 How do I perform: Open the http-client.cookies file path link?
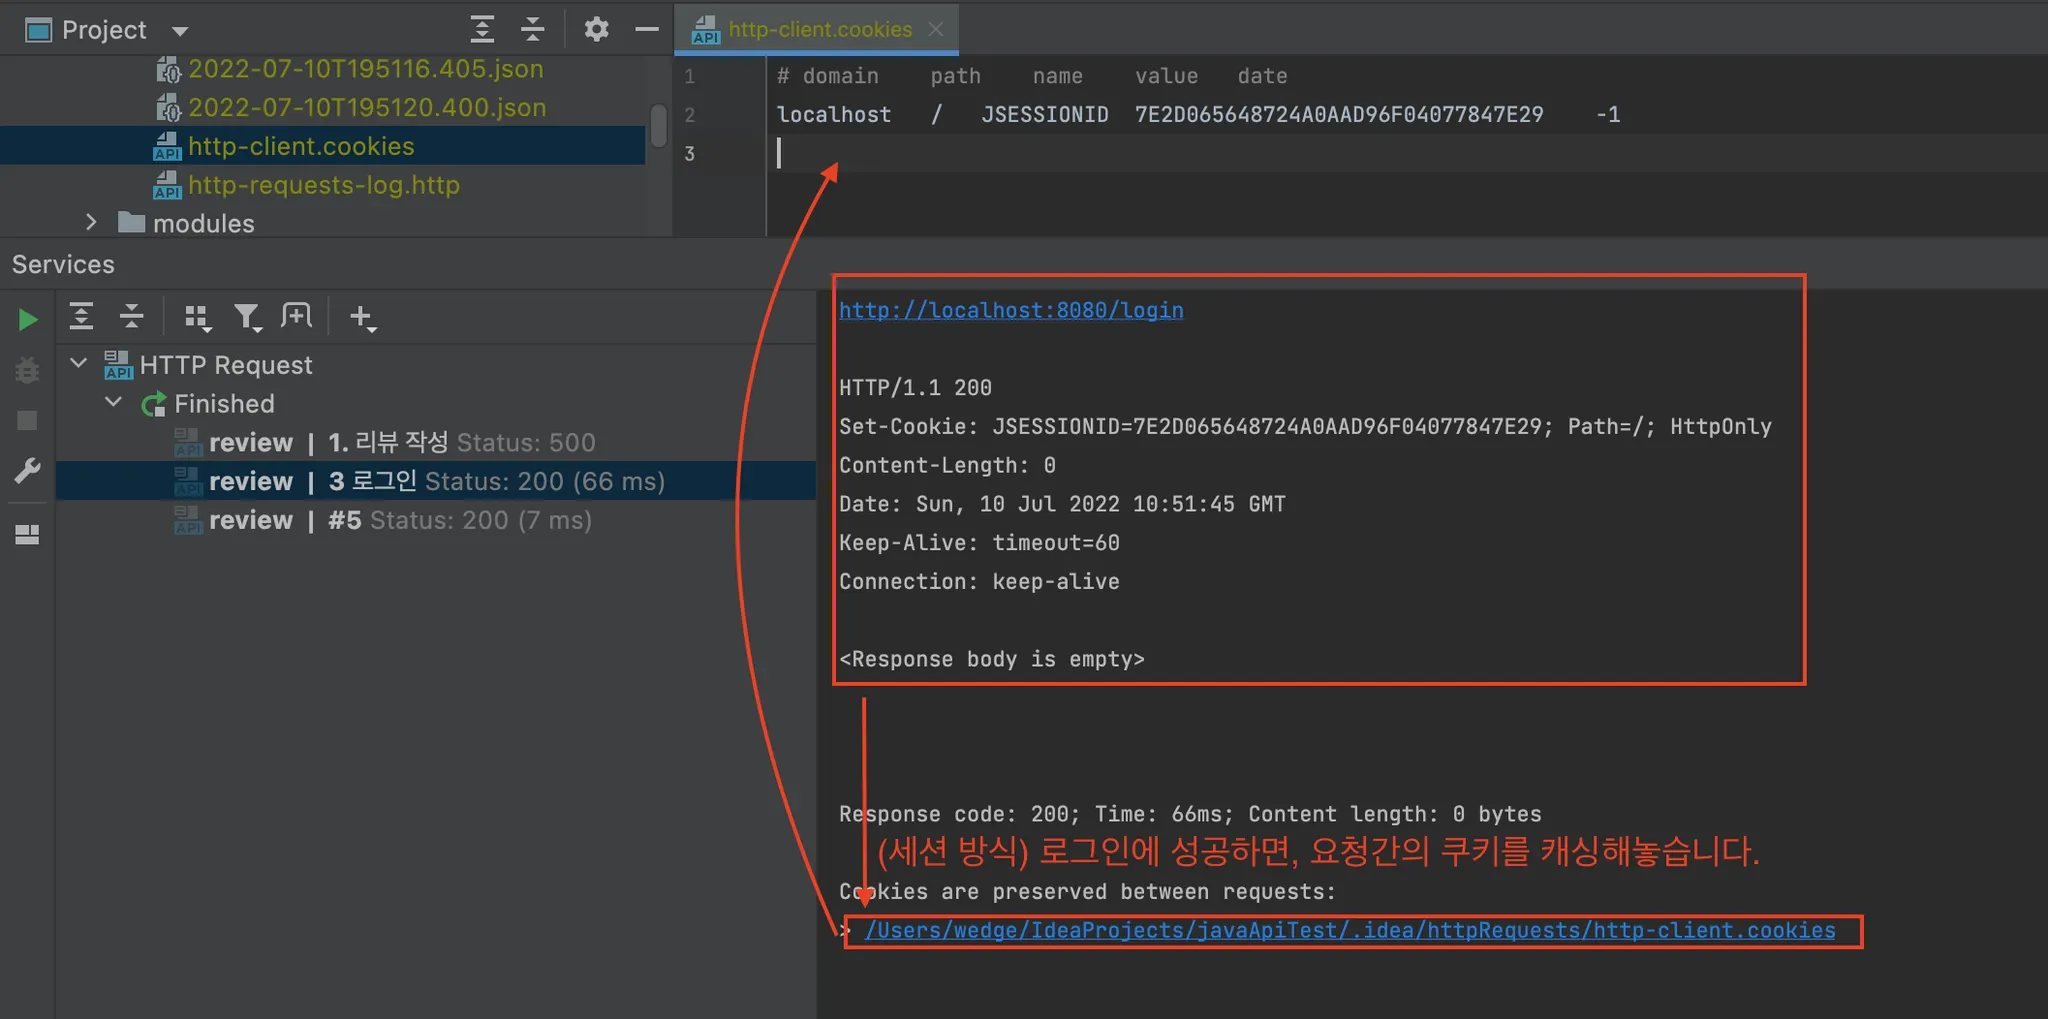coord(1349,930)
